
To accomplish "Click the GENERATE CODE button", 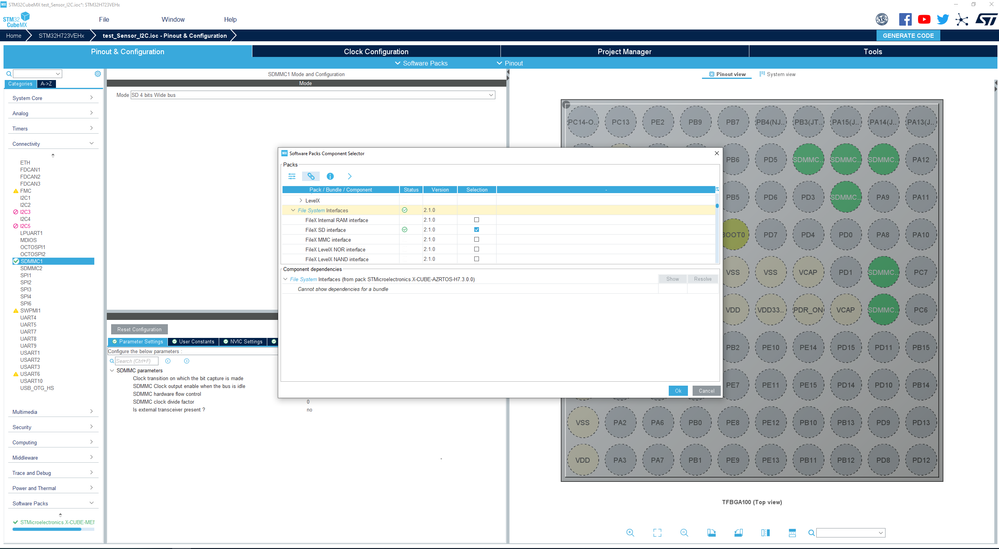I will 908,36.
